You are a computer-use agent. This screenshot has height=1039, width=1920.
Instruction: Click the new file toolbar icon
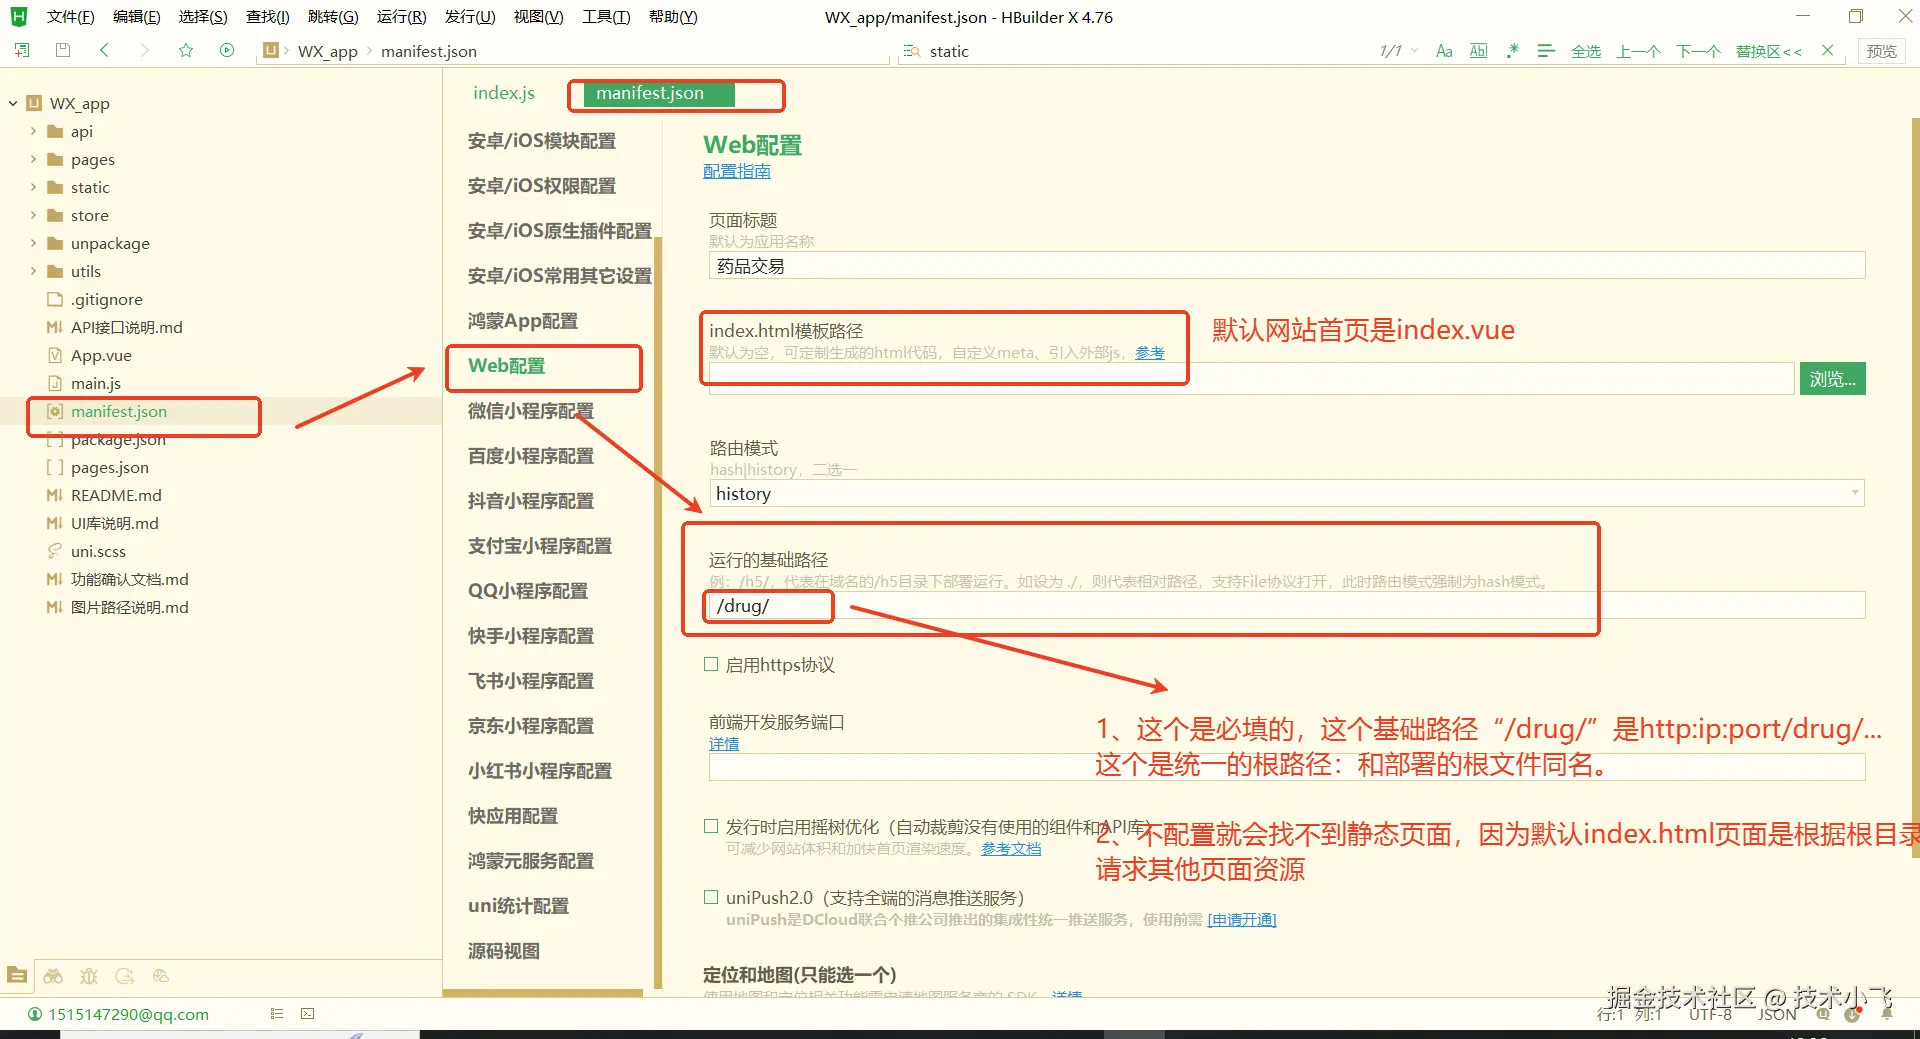pos(22,50)
